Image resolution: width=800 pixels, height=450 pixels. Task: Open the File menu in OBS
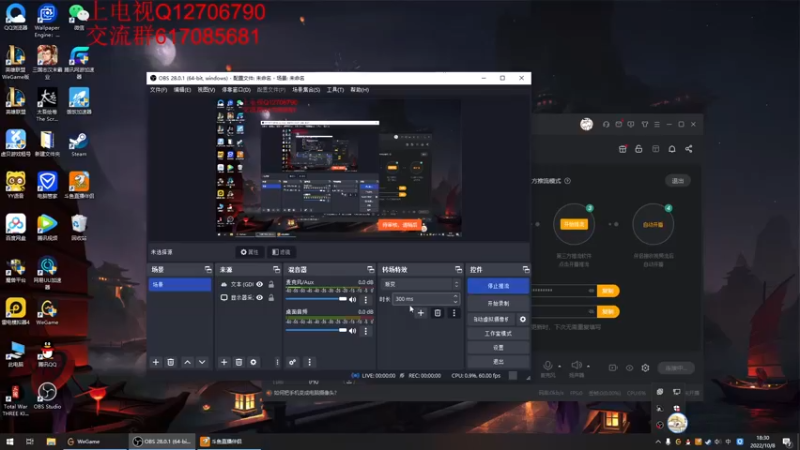[158, 90]
